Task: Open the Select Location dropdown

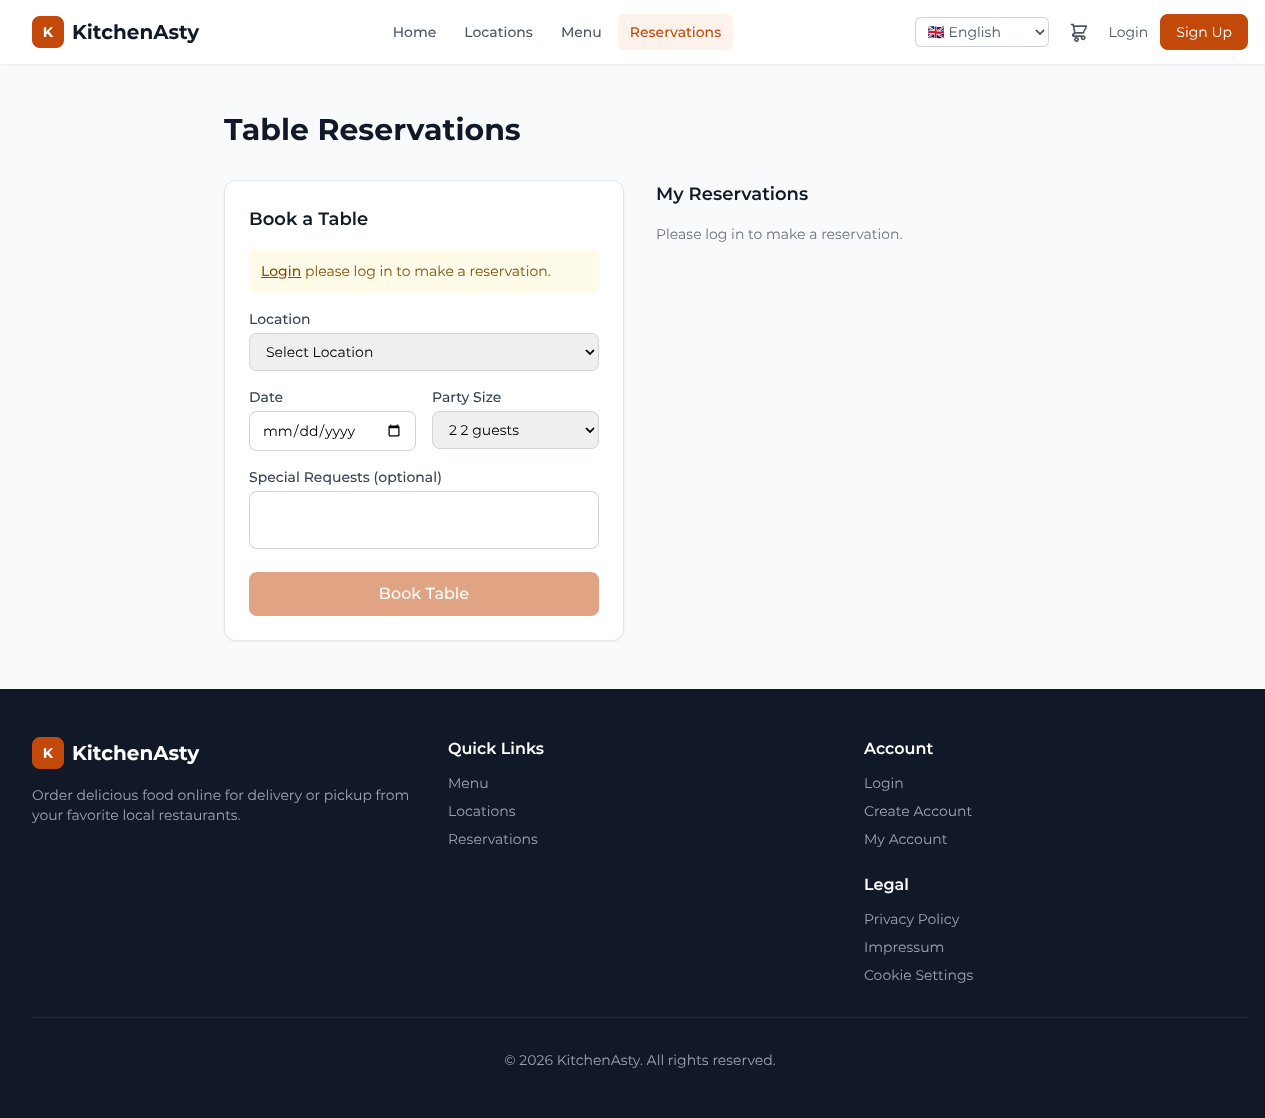Action: 423,352
